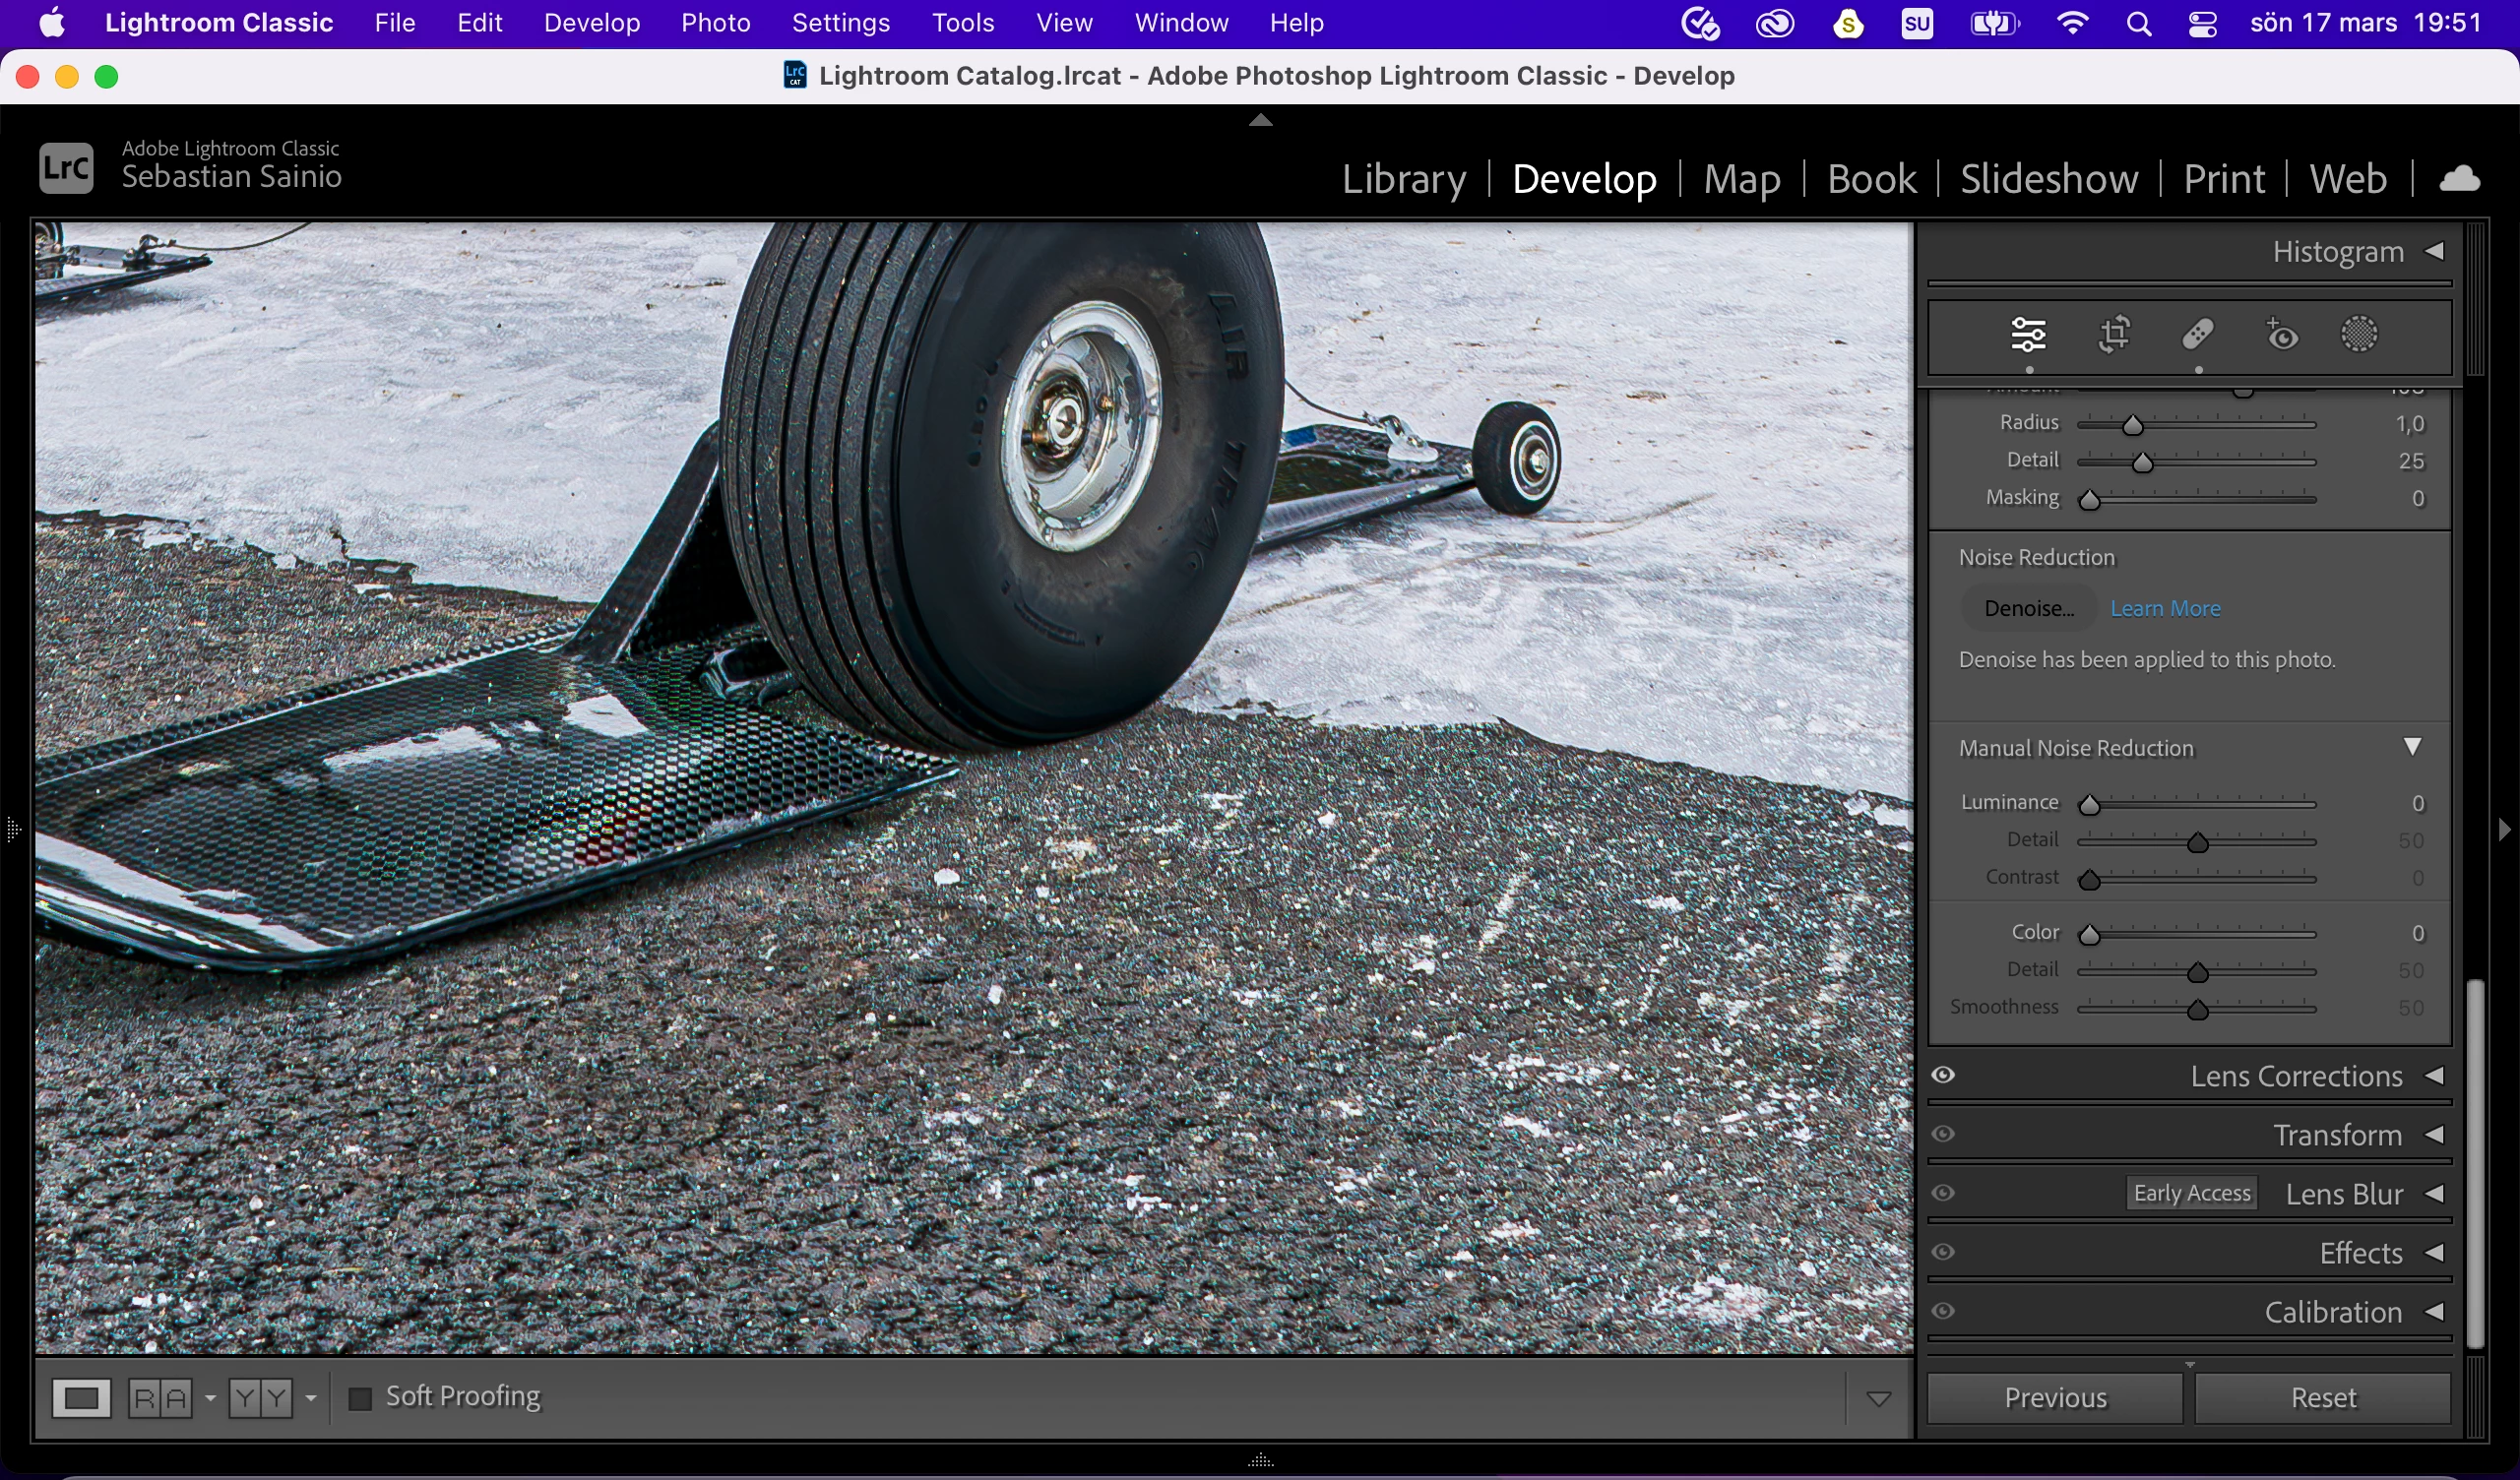This screenshot has width=2520, height=1480.
Task: Select the Healing tool icon
Action: 2197,335
